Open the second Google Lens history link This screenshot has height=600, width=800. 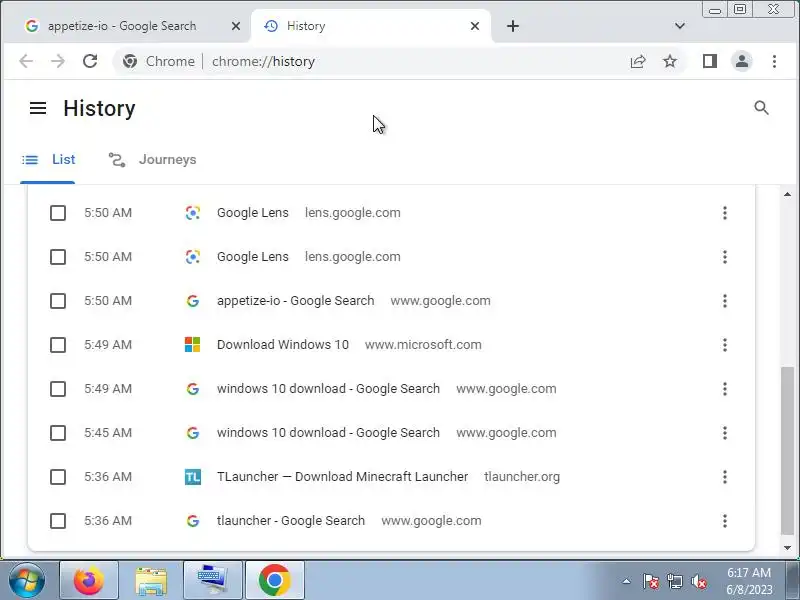coord(253,257)
